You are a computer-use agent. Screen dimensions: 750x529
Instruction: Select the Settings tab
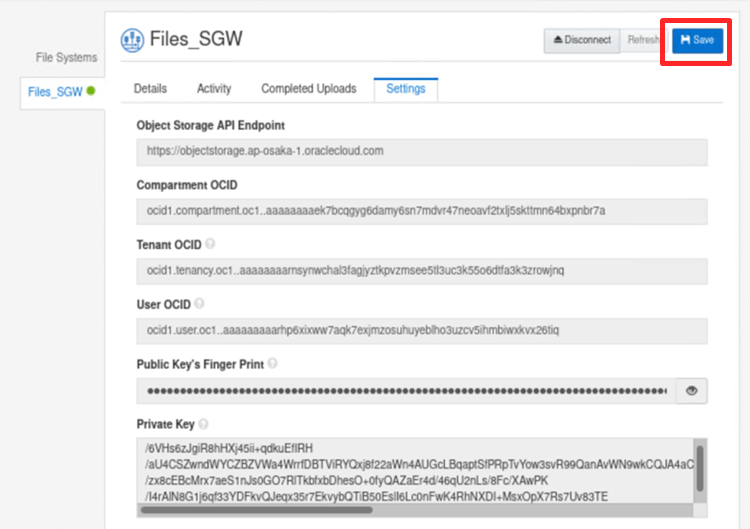coord(406,89)
